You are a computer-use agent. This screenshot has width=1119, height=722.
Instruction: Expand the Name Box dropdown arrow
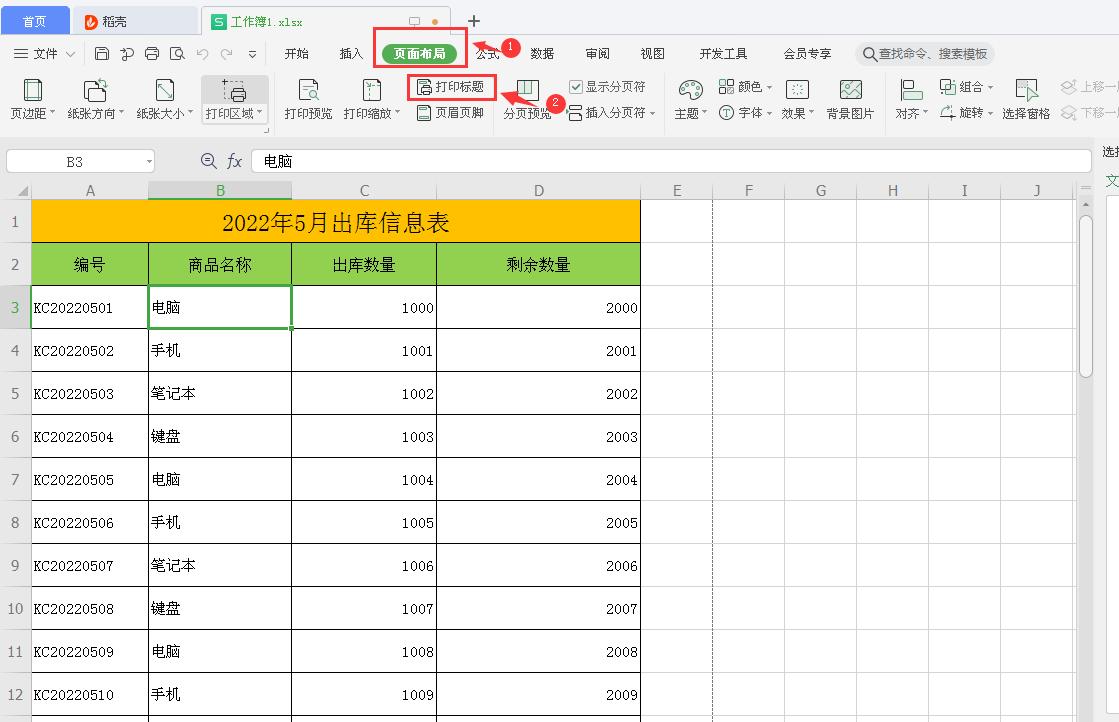click(148, 160)
